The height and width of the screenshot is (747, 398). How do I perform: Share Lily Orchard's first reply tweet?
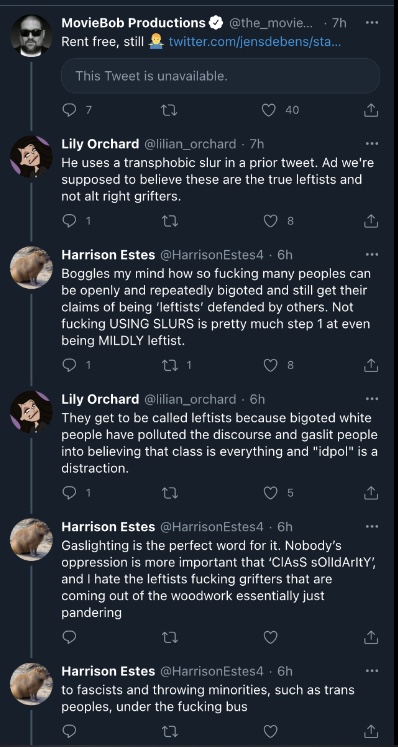click(x=371, y=221)
